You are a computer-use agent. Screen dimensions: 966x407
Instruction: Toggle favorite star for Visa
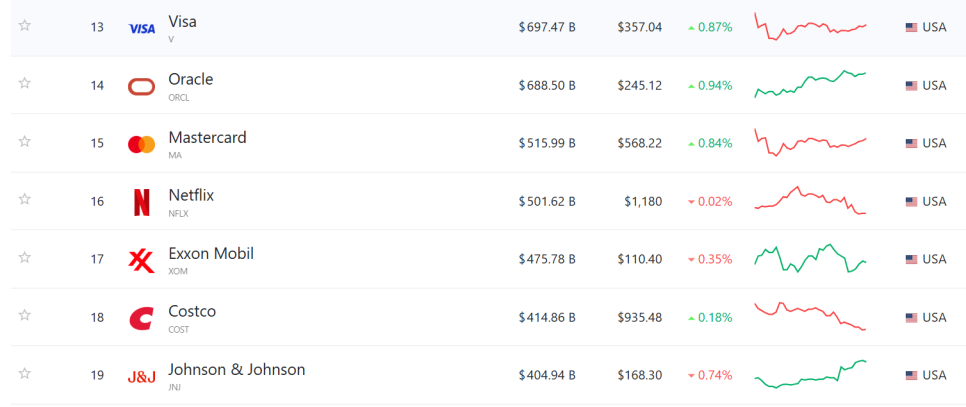25,25
